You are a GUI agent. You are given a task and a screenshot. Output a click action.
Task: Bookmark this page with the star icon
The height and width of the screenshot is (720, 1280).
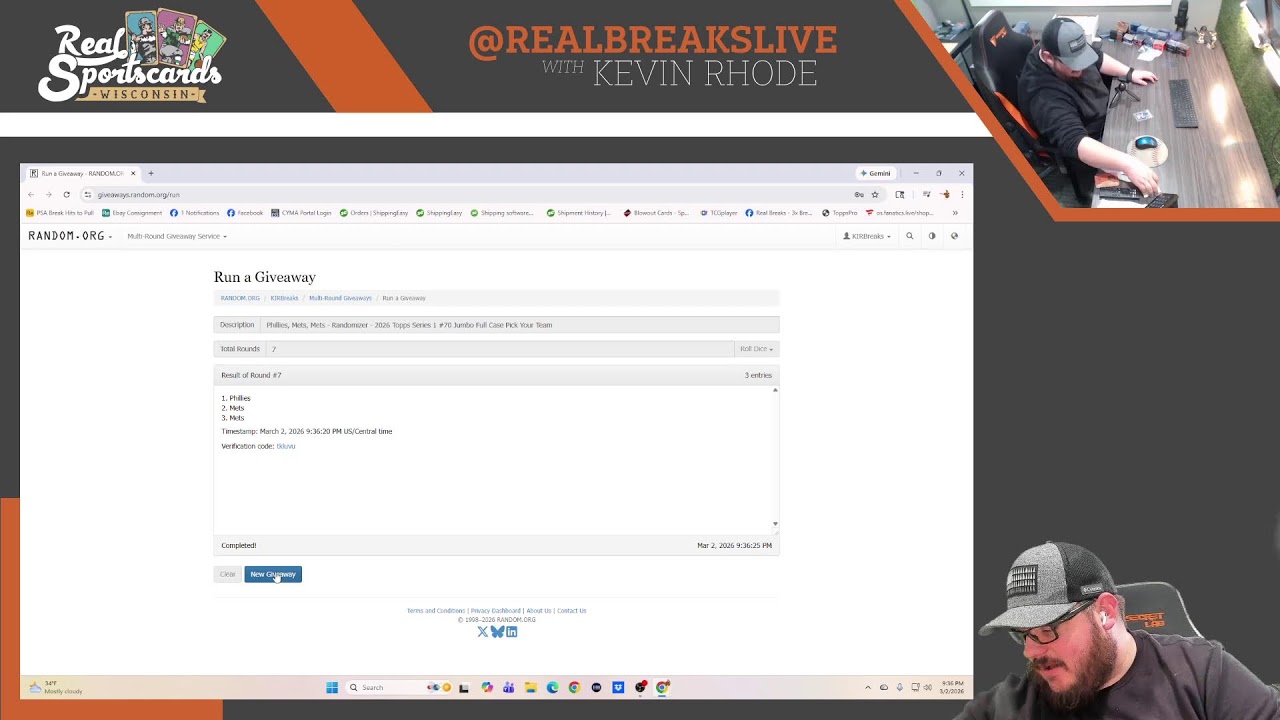[875, 195]
